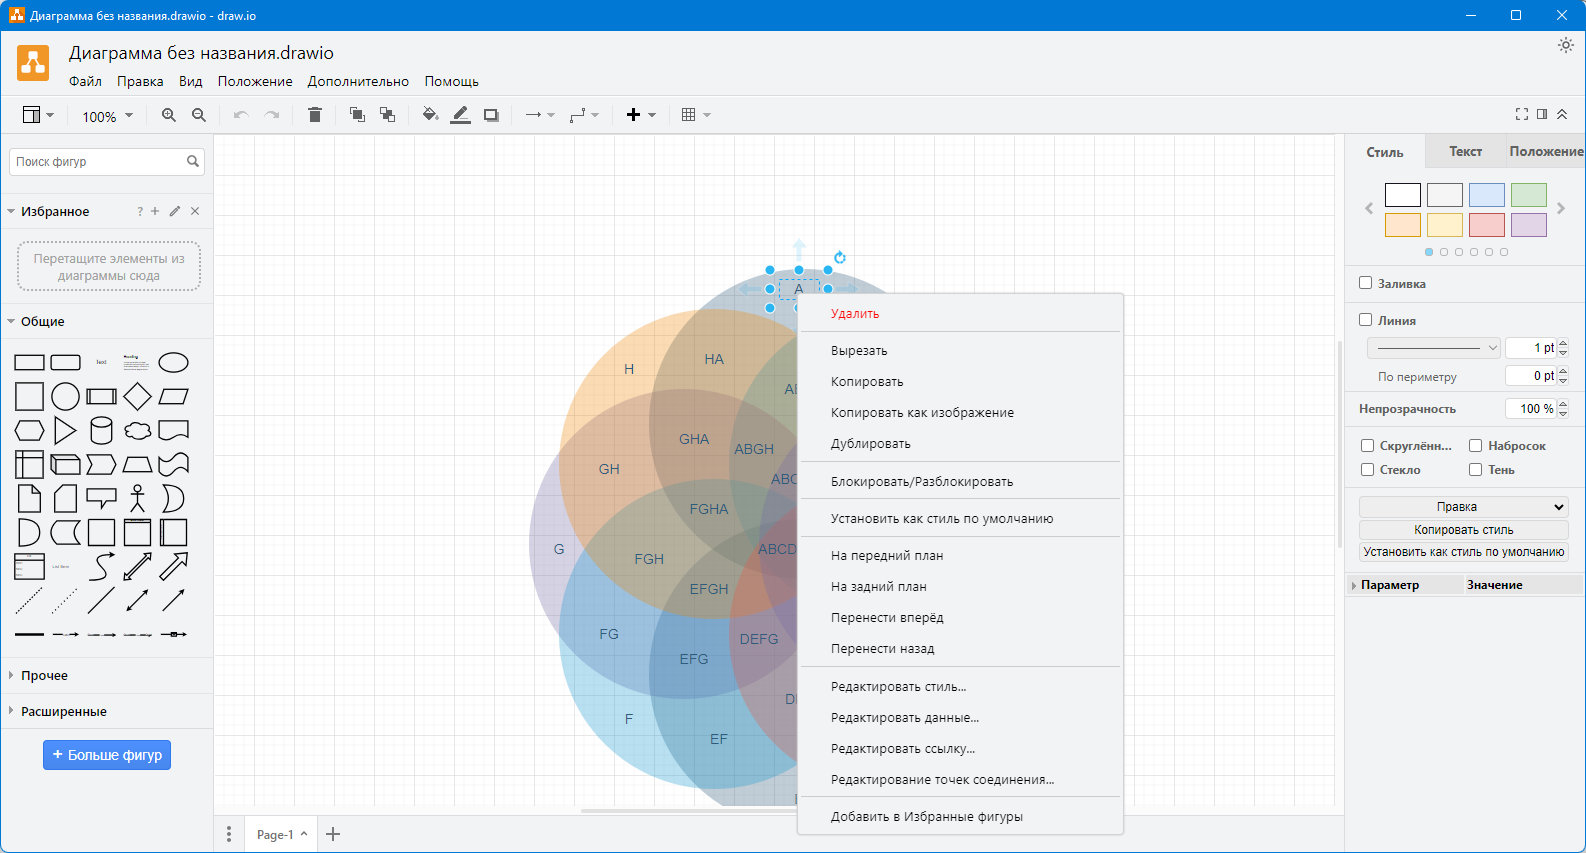The image size is (1586, 853).
Task: Select the triangle shape in shape palette
Action: [65, 431]
